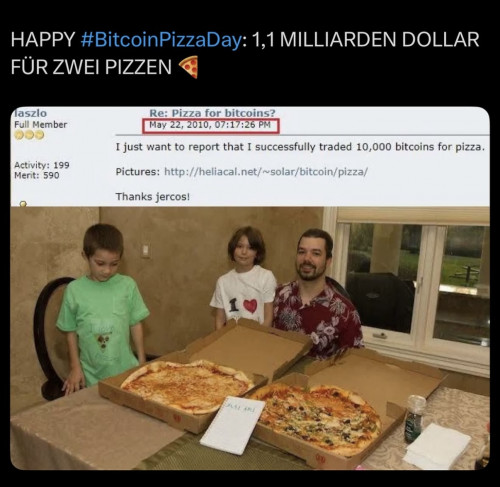Click the white notepad between pizza boxes
This screenshot has height=487, width=500.
233,425
